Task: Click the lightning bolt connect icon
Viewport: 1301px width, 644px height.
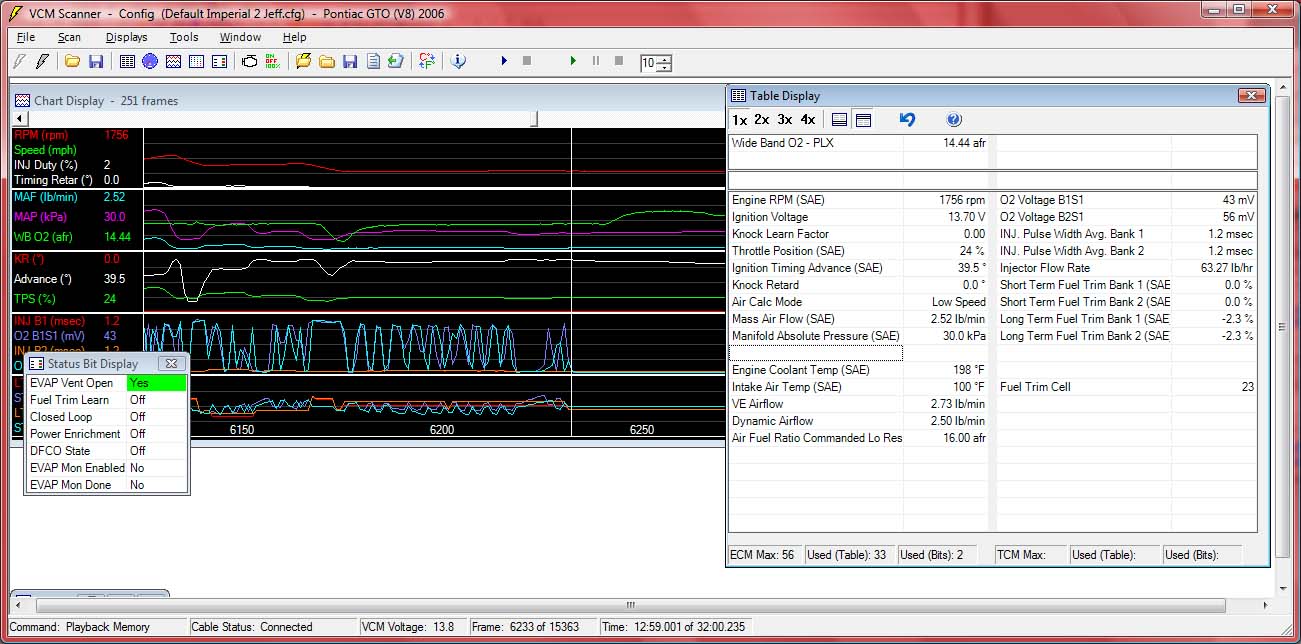Action: [42, 60]
